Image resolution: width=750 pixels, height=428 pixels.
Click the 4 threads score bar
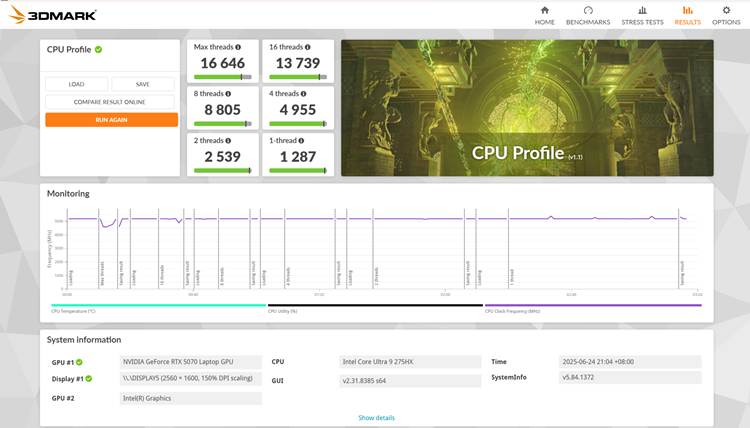tap(298, 124)
